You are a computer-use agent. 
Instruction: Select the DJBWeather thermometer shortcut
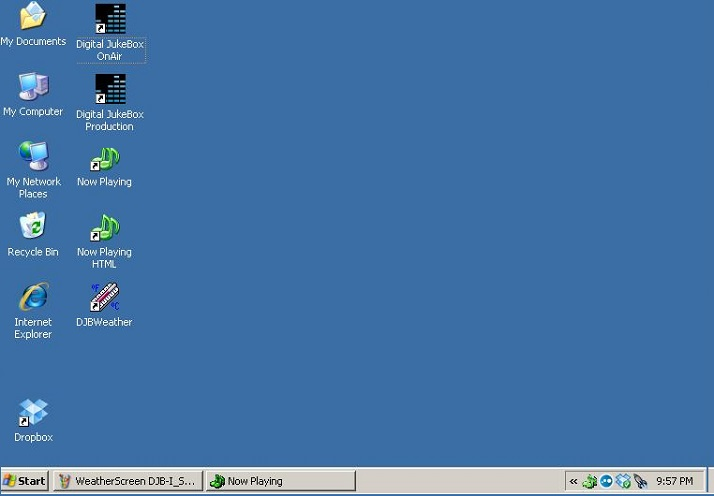[105, 298]
